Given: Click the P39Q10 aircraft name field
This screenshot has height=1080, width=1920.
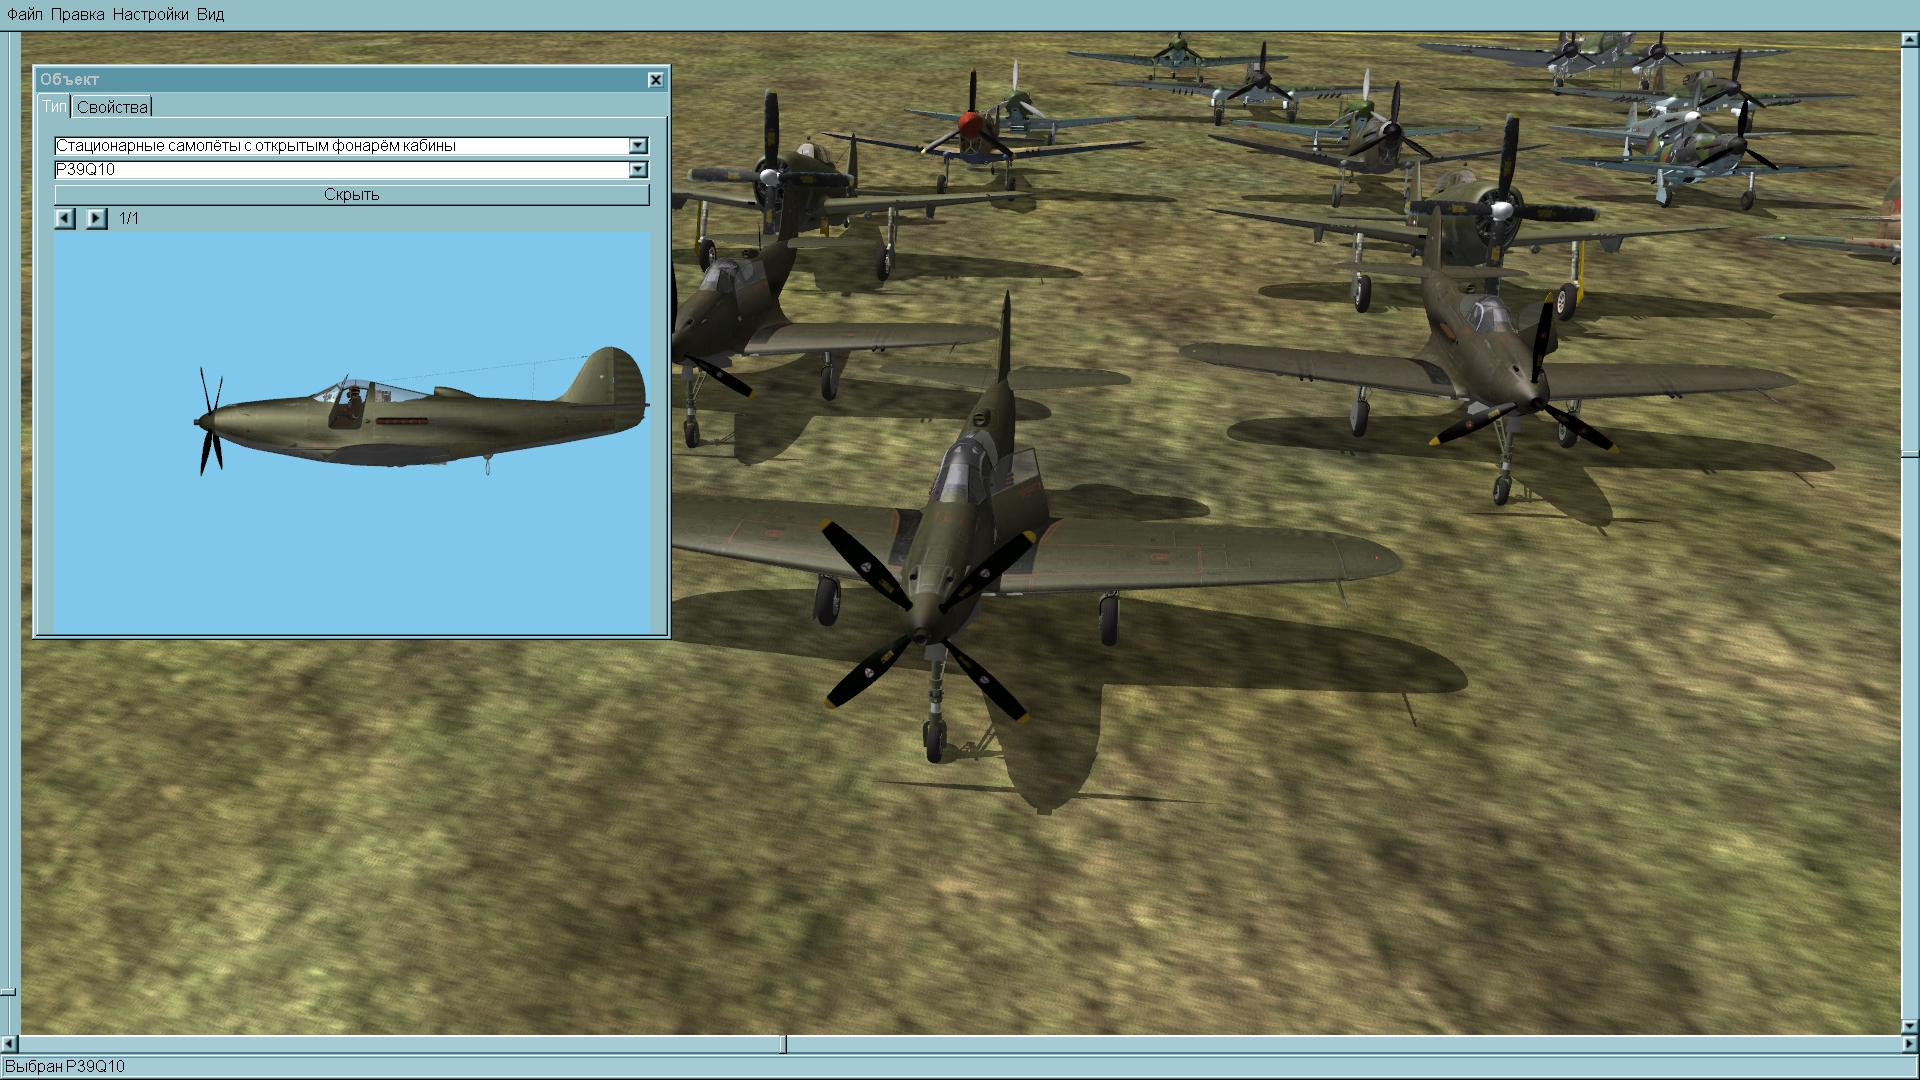Looking at the screenshot, I should (x=340, y=170).
